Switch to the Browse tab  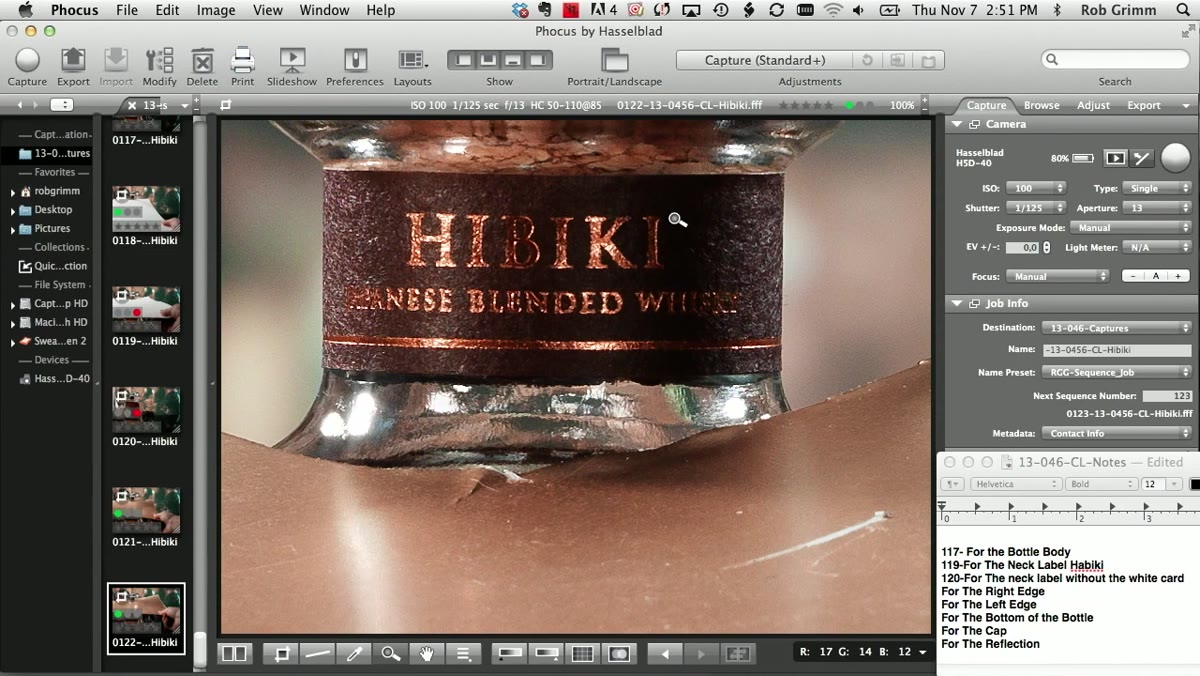[1041, 105]
